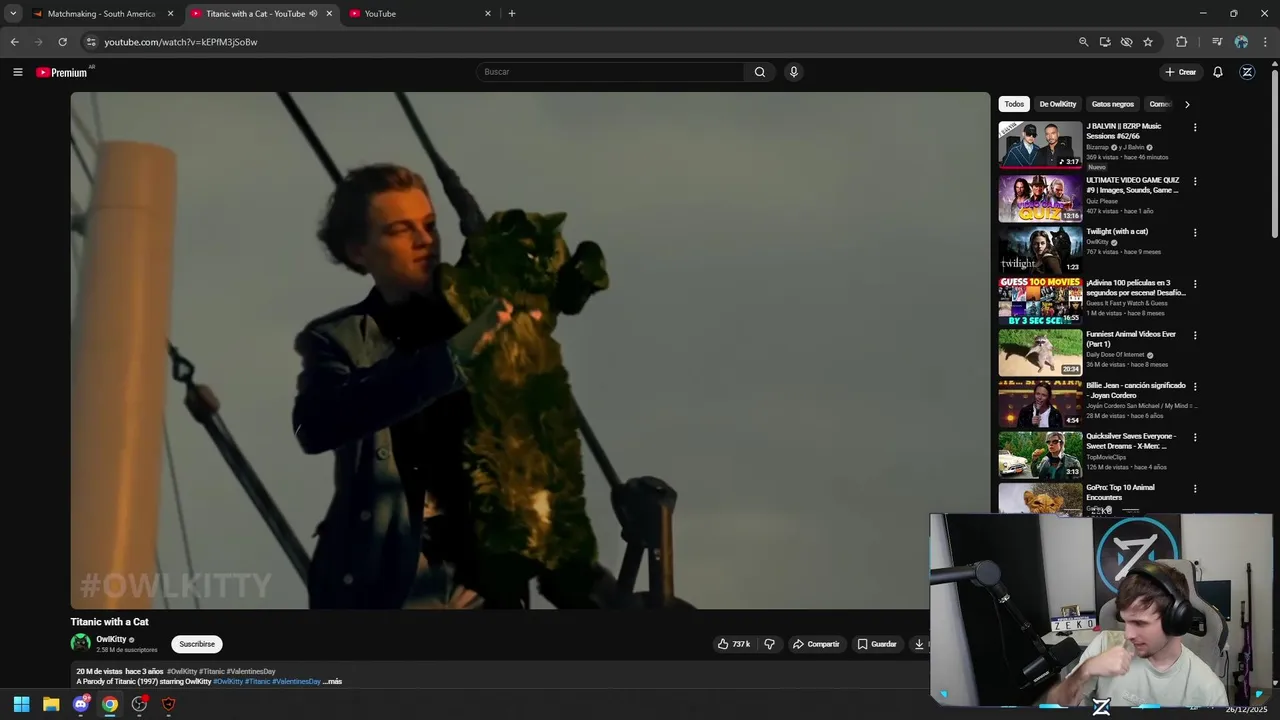Click the download arrow button

point(919,644)
